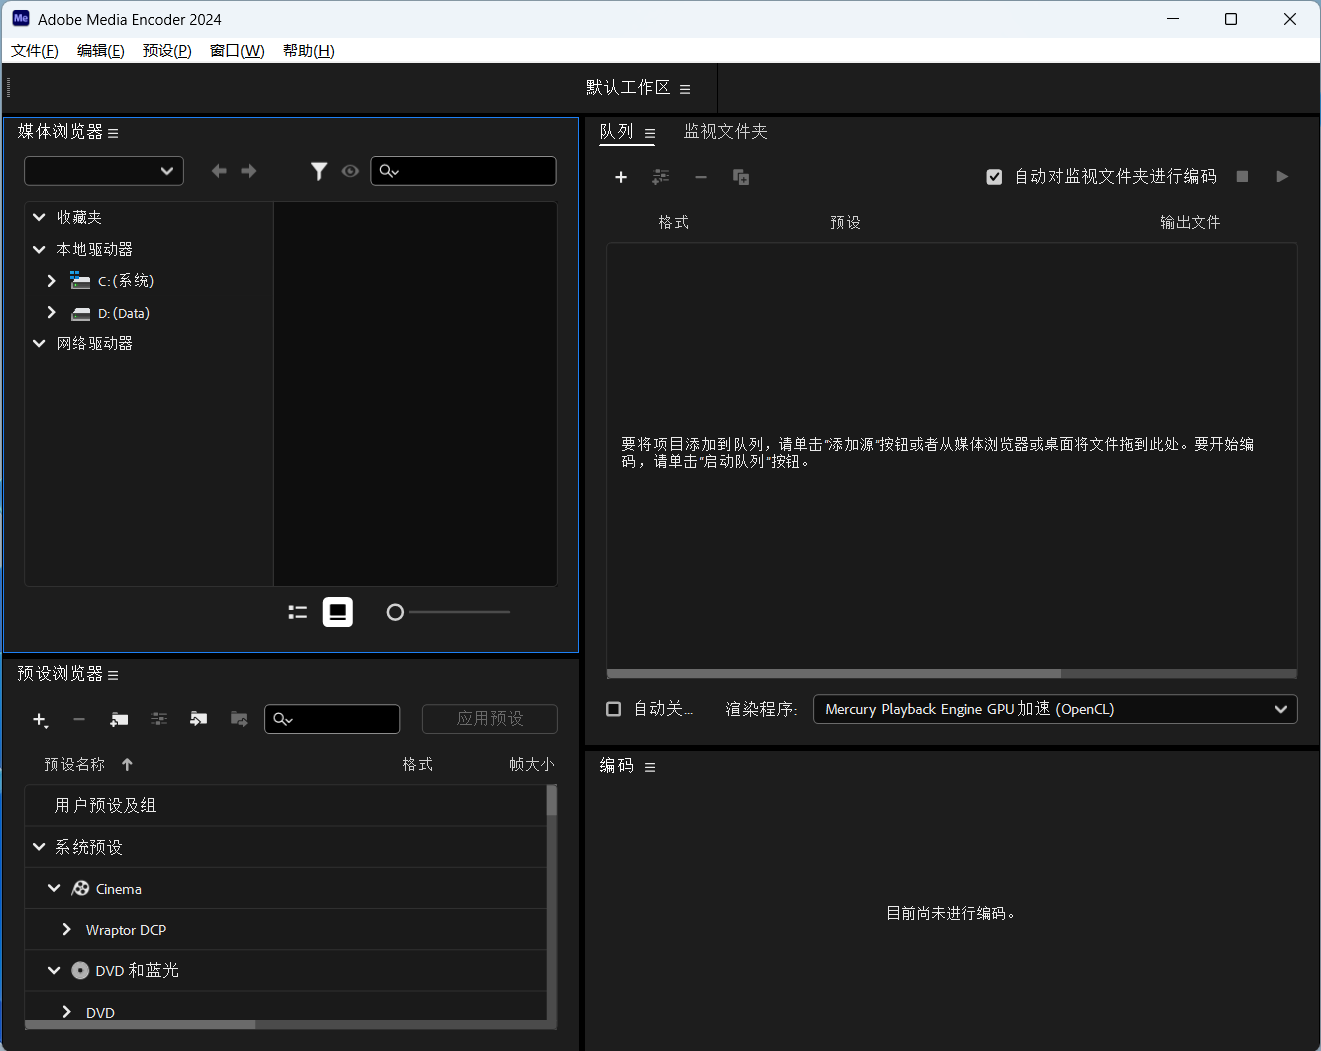Uncheck 自动对监视文件夹进行编码 checkbox
This screenshot has height=1051, width=1321.
tap(994, 177)
